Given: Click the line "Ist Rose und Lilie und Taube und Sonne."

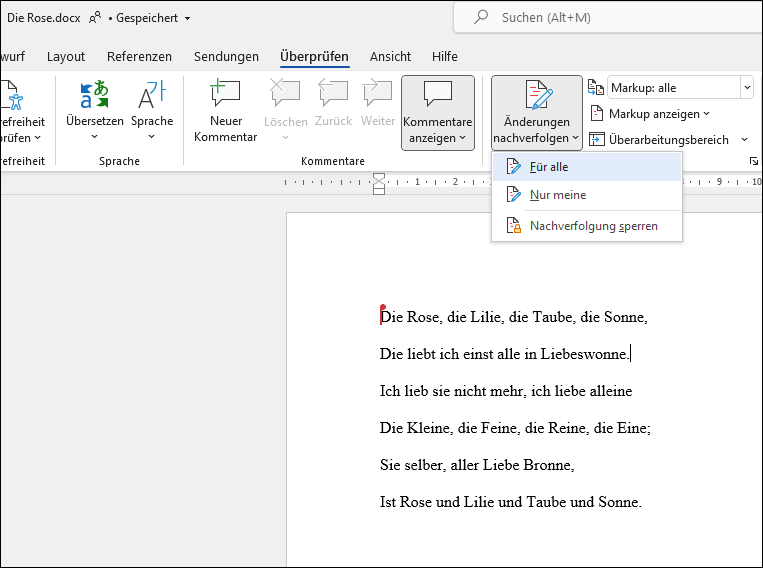Looking at the screenshot, I should [510, 502].
